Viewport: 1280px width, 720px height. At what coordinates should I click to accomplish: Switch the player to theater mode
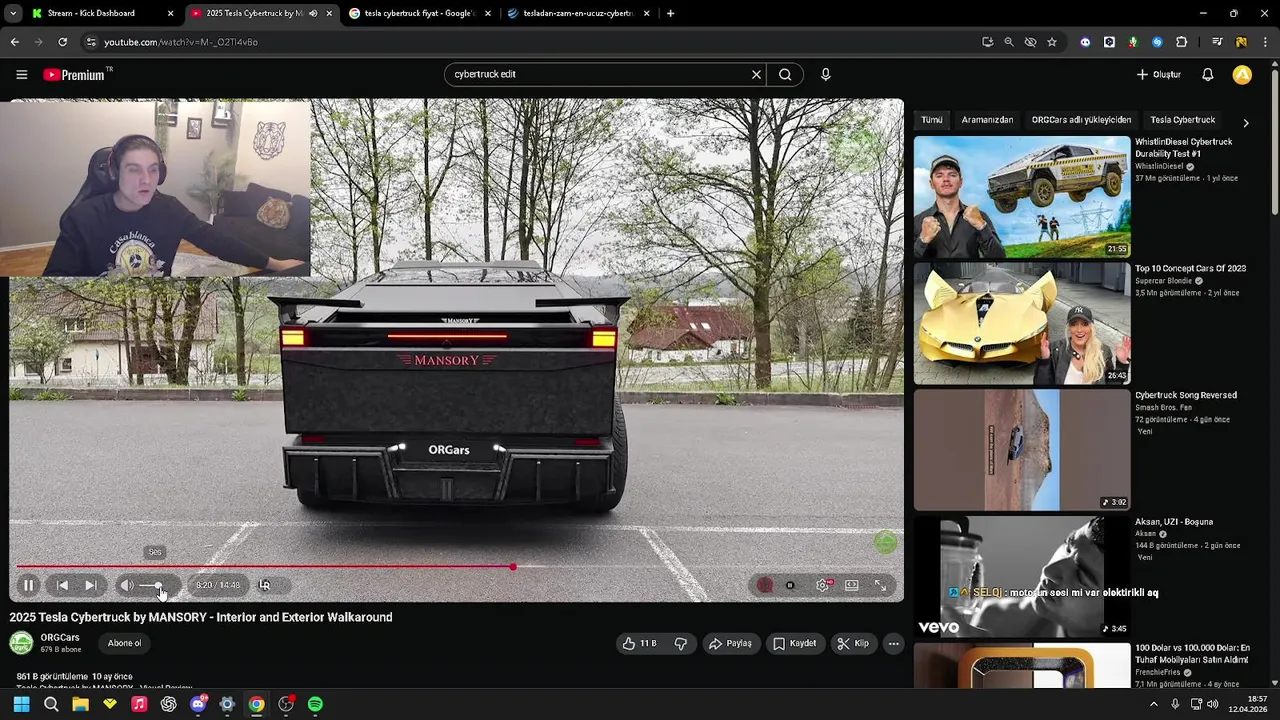[x=852, y=585]
